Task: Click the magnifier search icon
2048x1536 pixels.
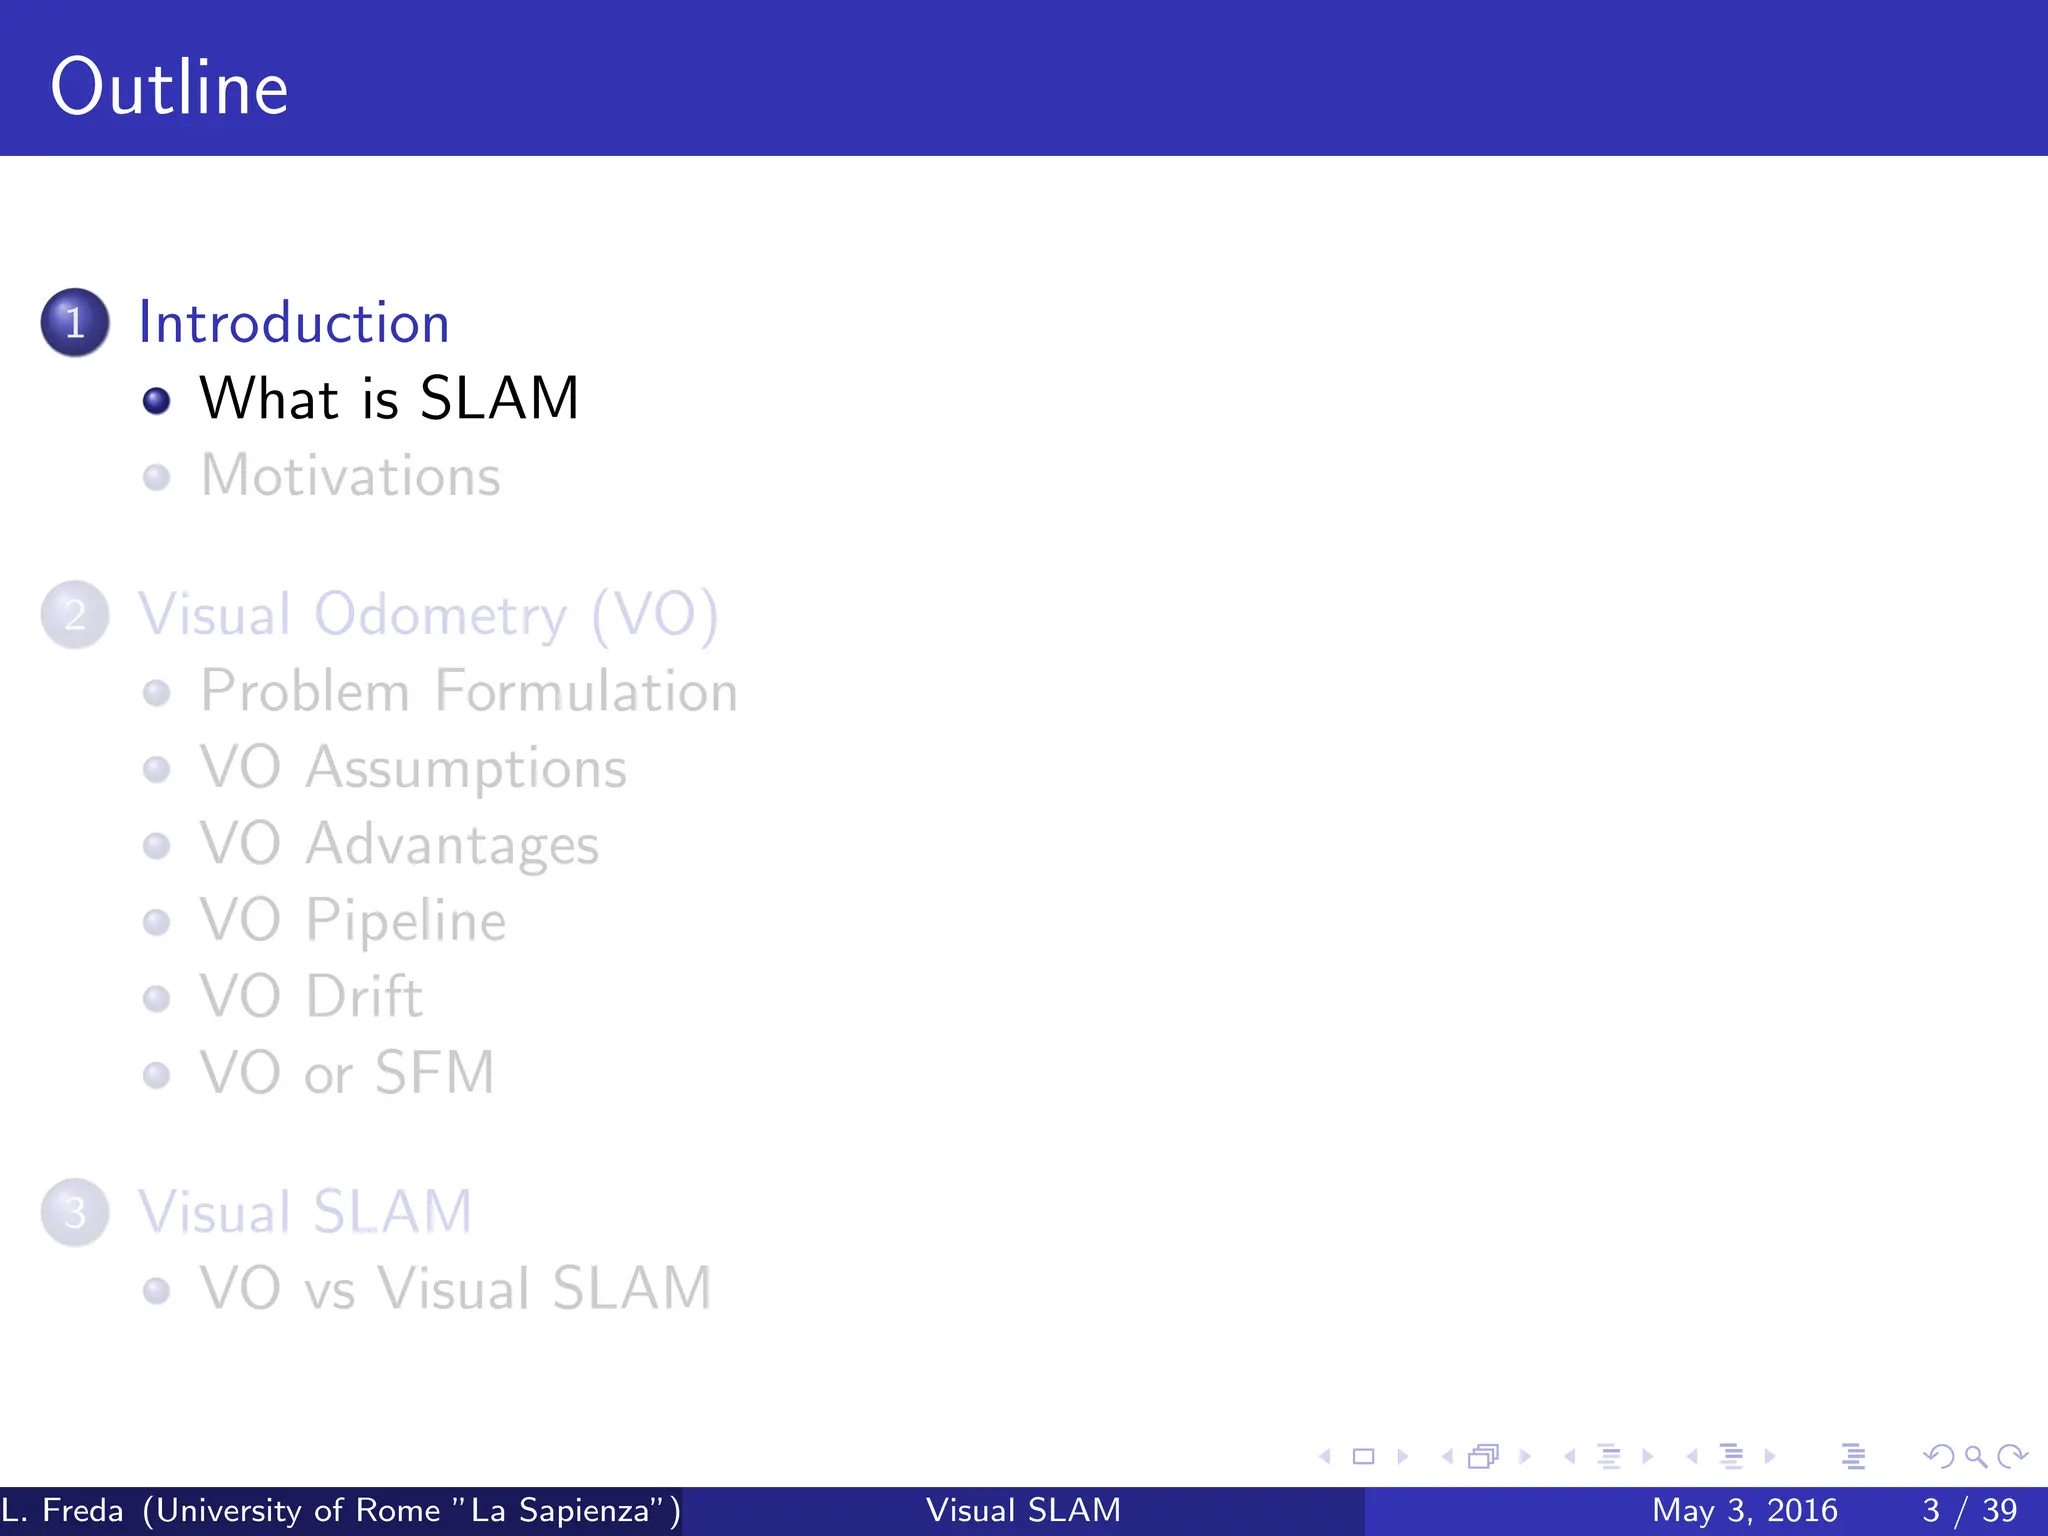Action: point(1975,1457)
